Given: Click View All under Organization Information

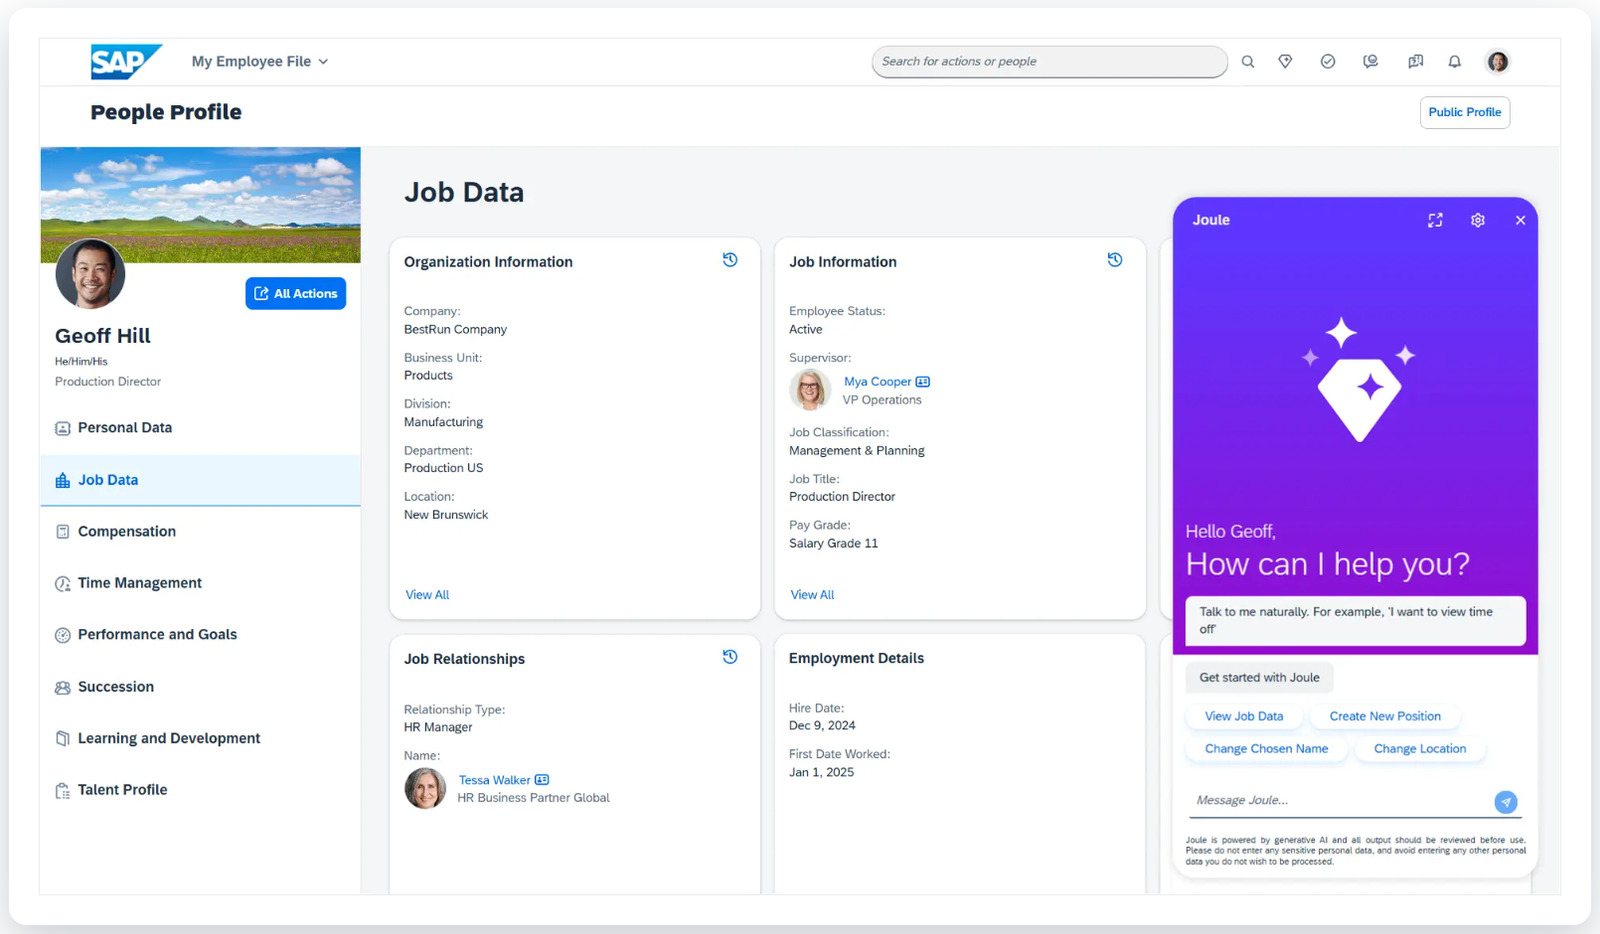Looking at the screenshot, I should click(x=427, y=595).
